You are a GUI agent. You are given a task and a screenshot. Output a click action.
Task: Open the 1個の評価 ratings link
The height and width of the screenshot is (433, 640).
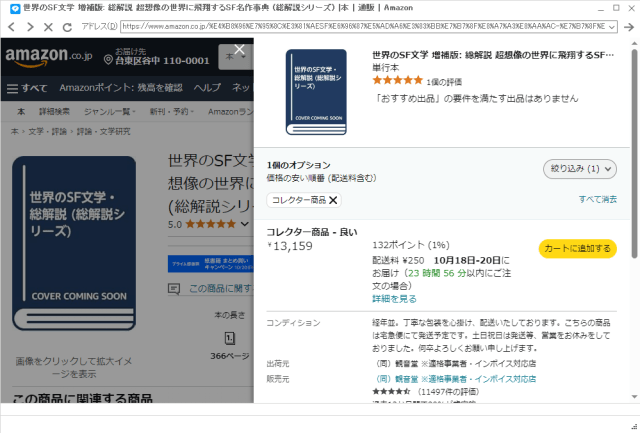tap(444, 82)
